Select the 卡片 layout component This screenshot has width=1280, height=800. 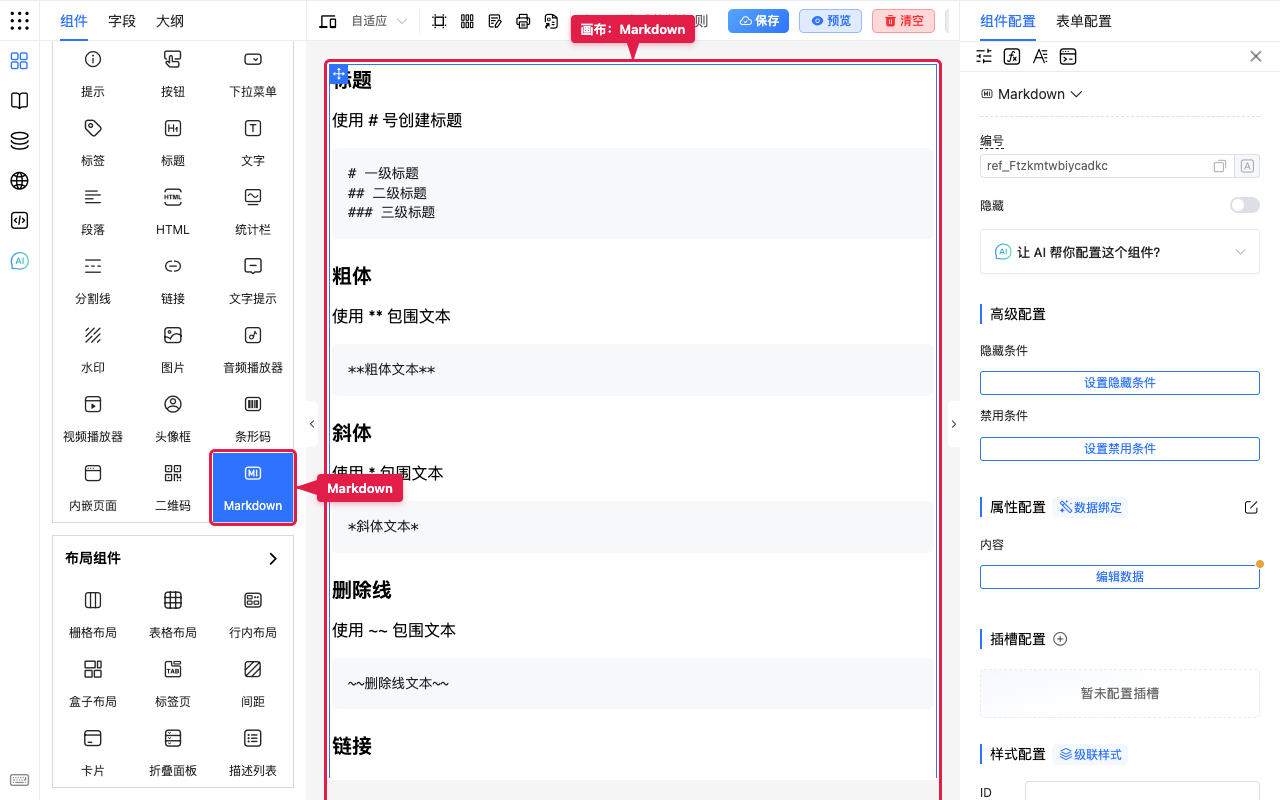(93, 752)
